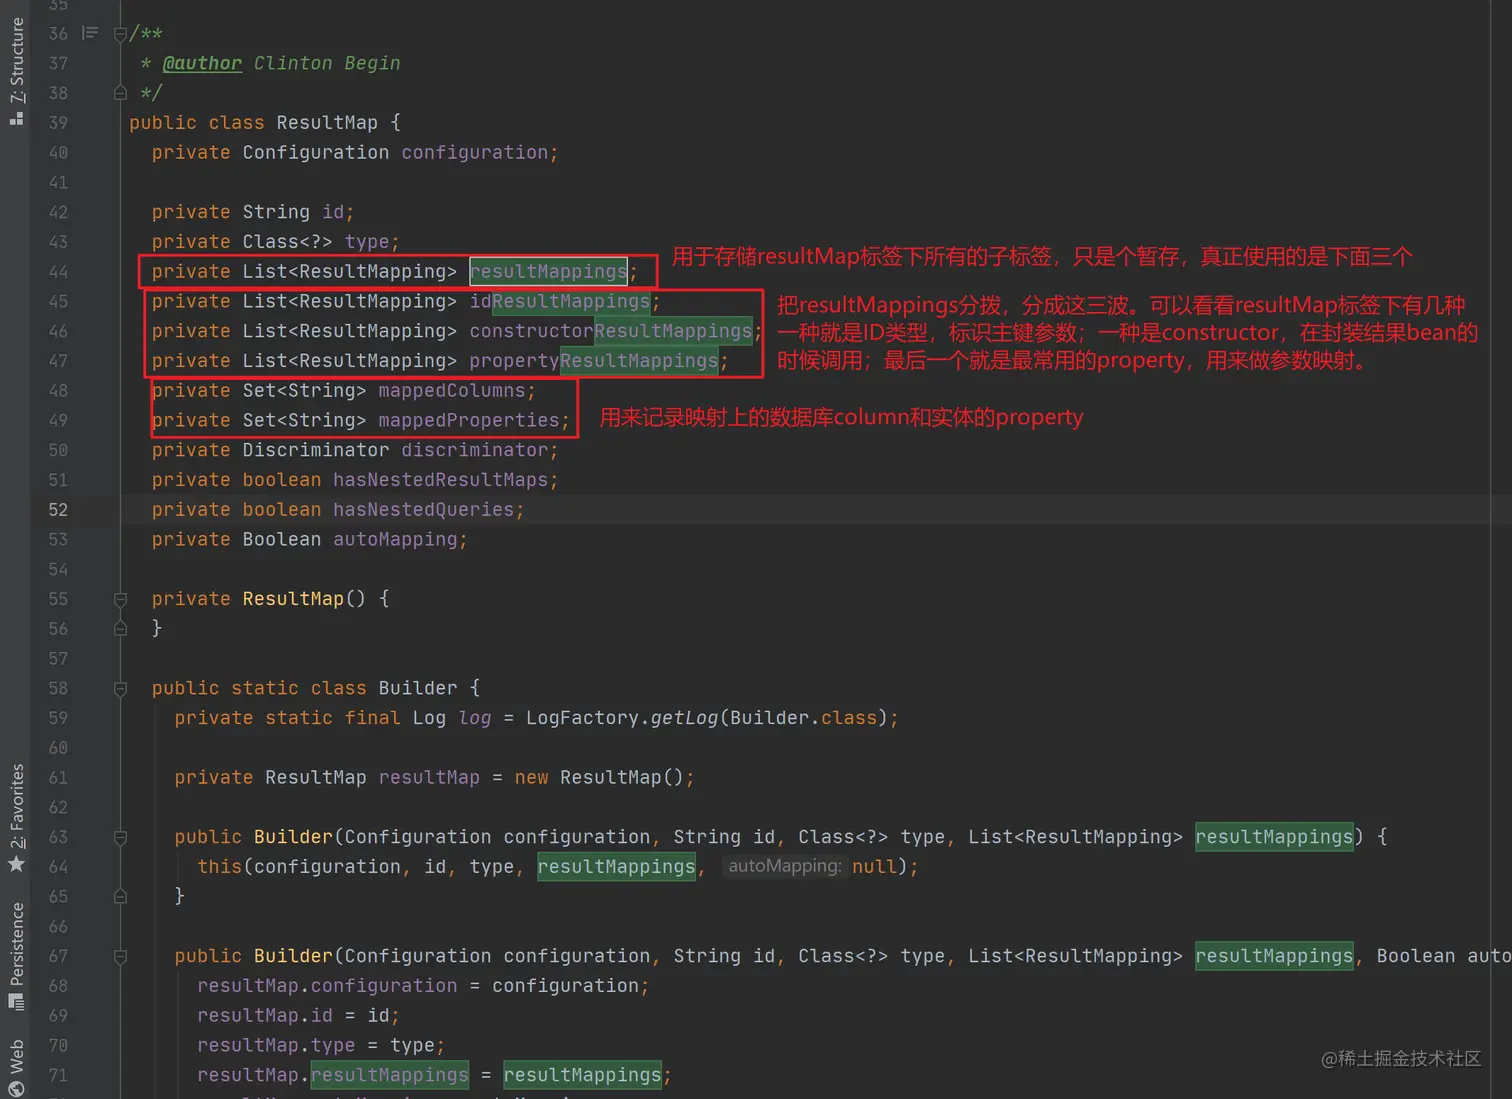The height and width of the screenshot is (1099, 1512).
Task: Toggle rendered view icon beside line 36
Action: [x=90, y=33]
